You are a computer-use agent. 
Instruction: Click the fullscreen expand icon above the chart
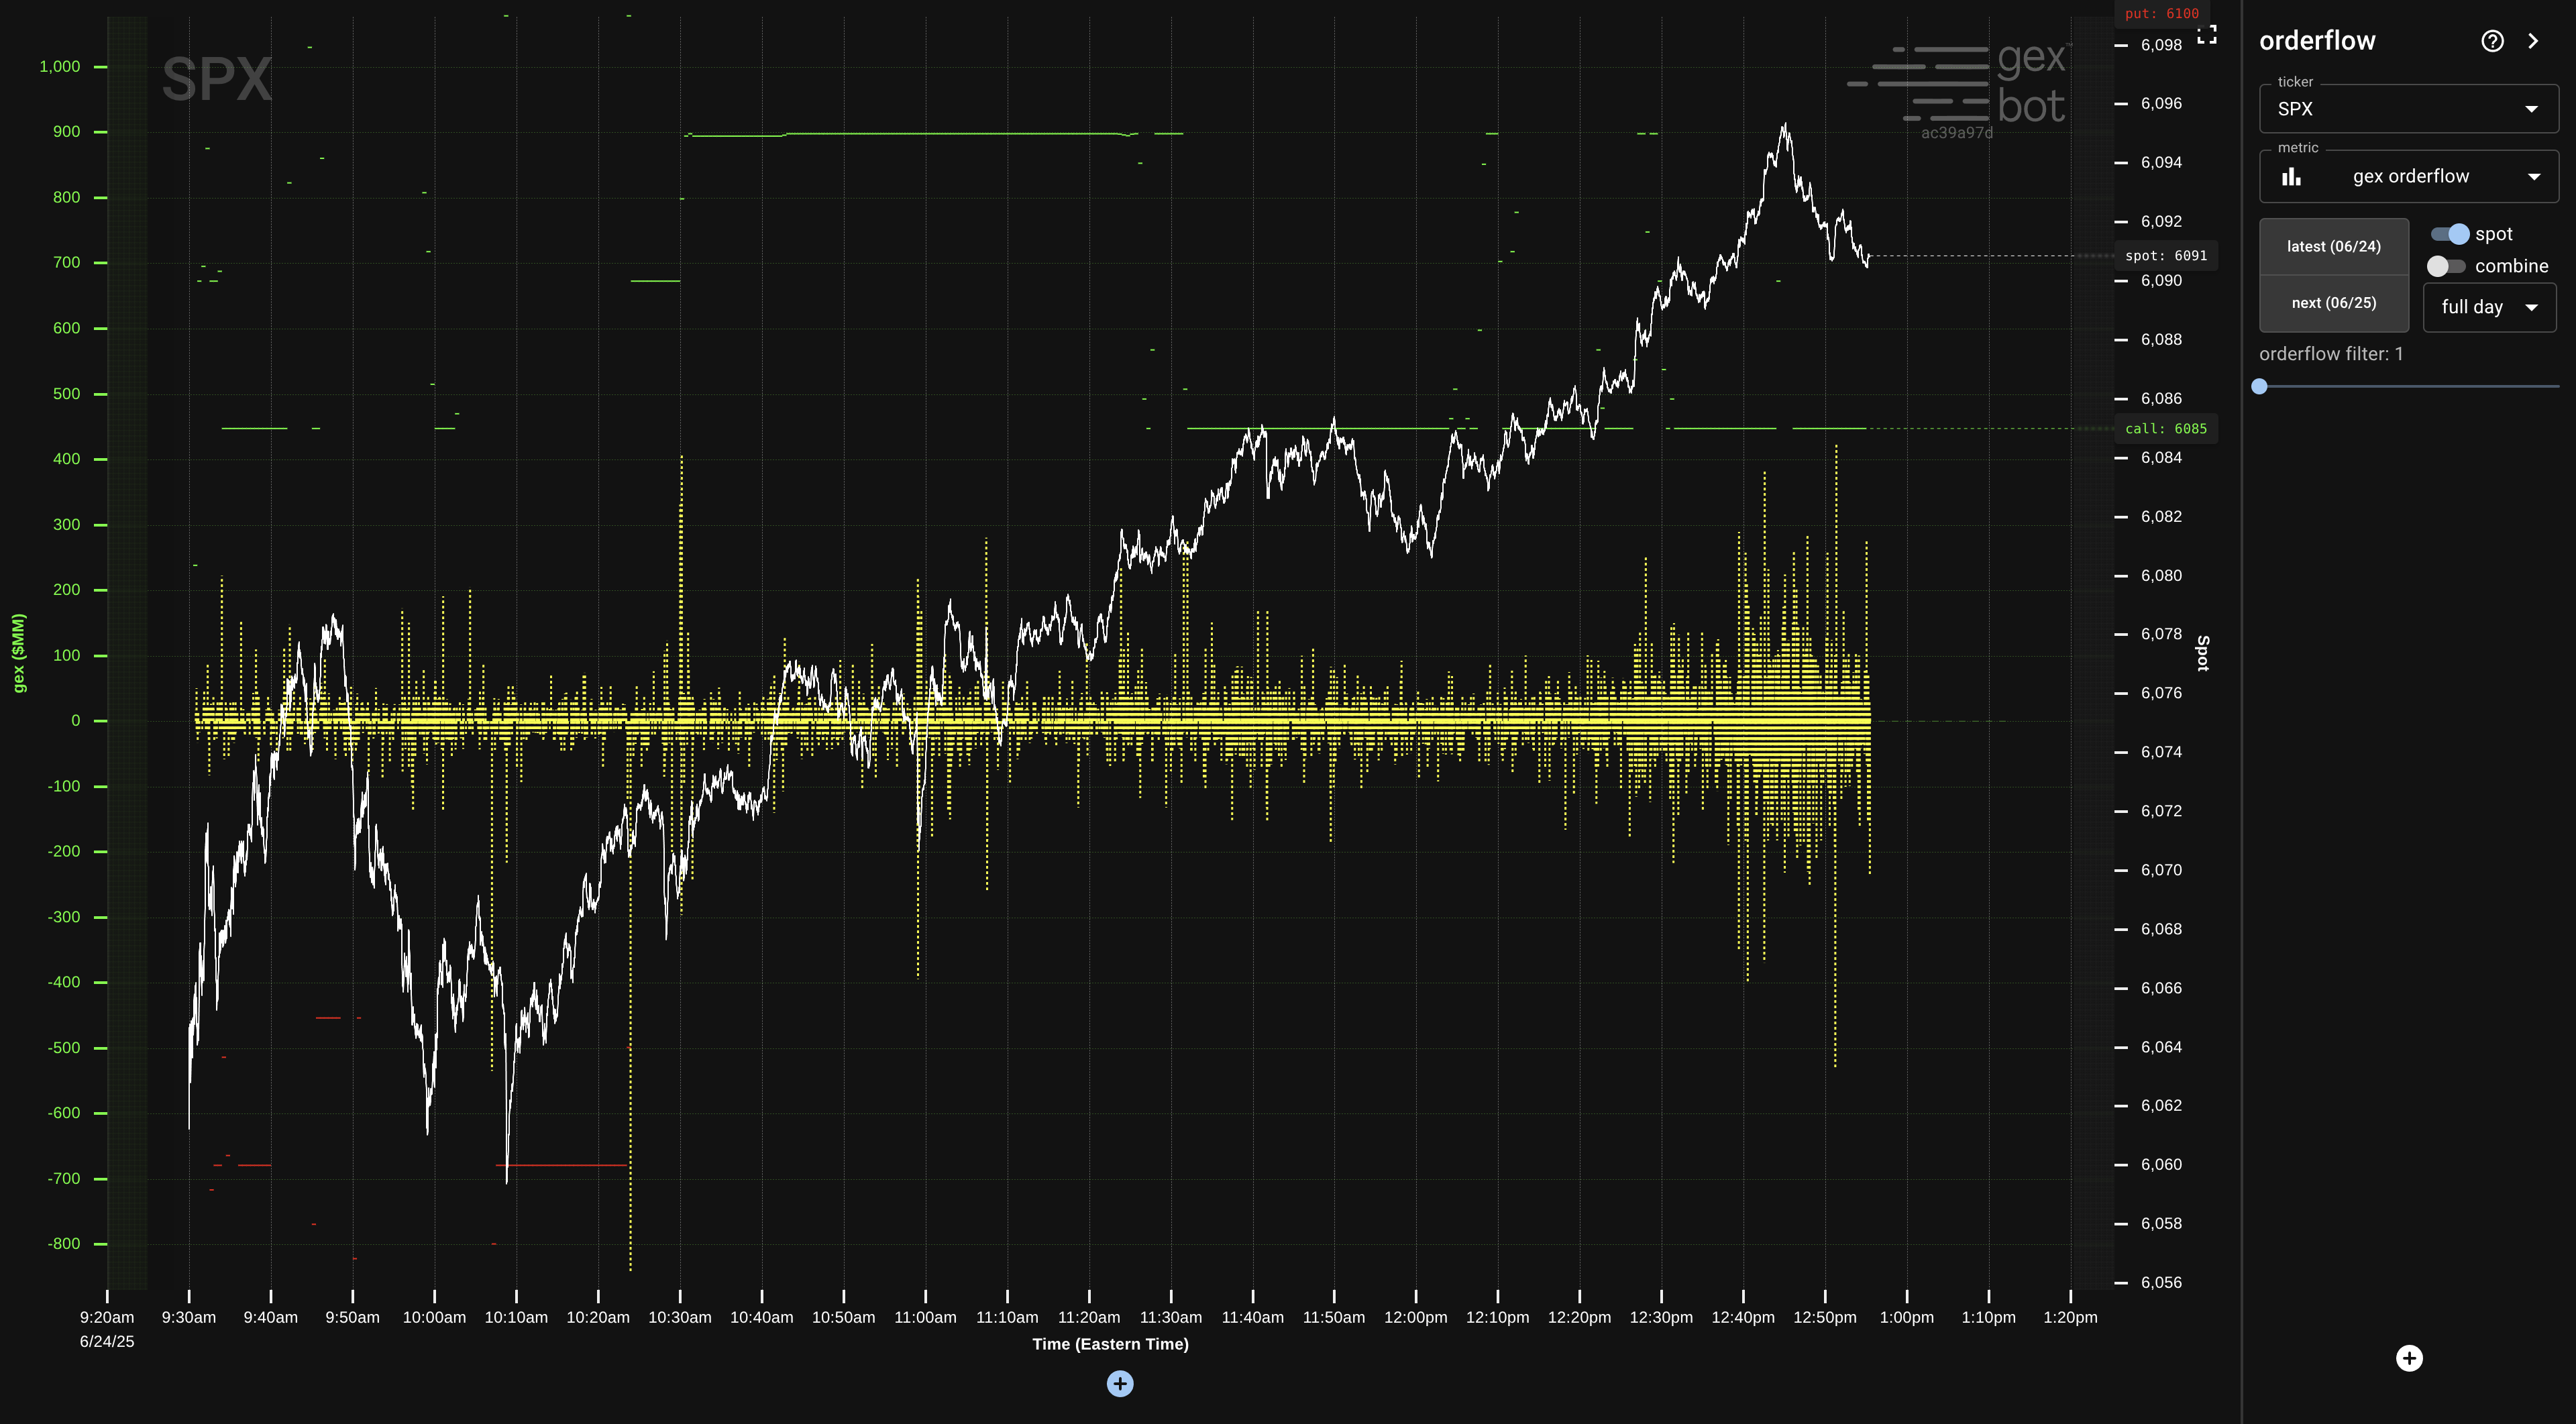(x=2207, y=35)
